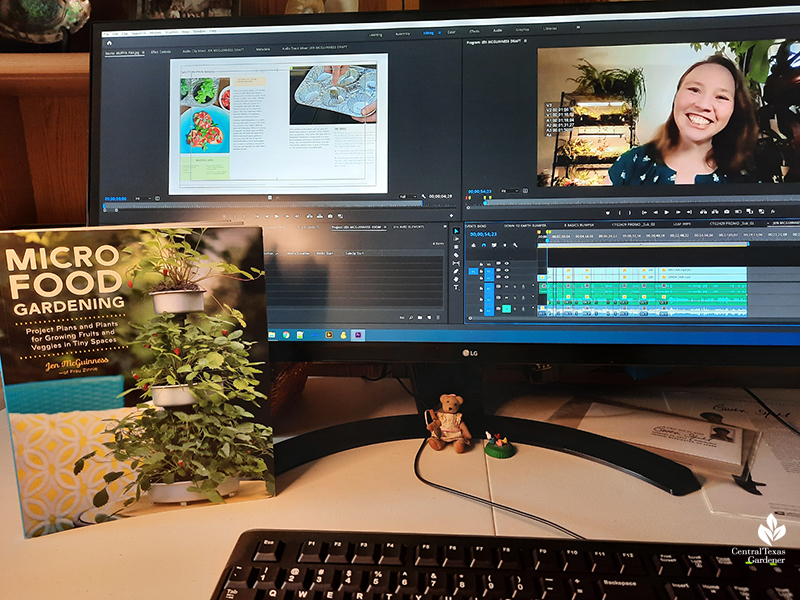Open the Sequence menu
Viewport: 800px width, 600px height.
tap(138, 33)
